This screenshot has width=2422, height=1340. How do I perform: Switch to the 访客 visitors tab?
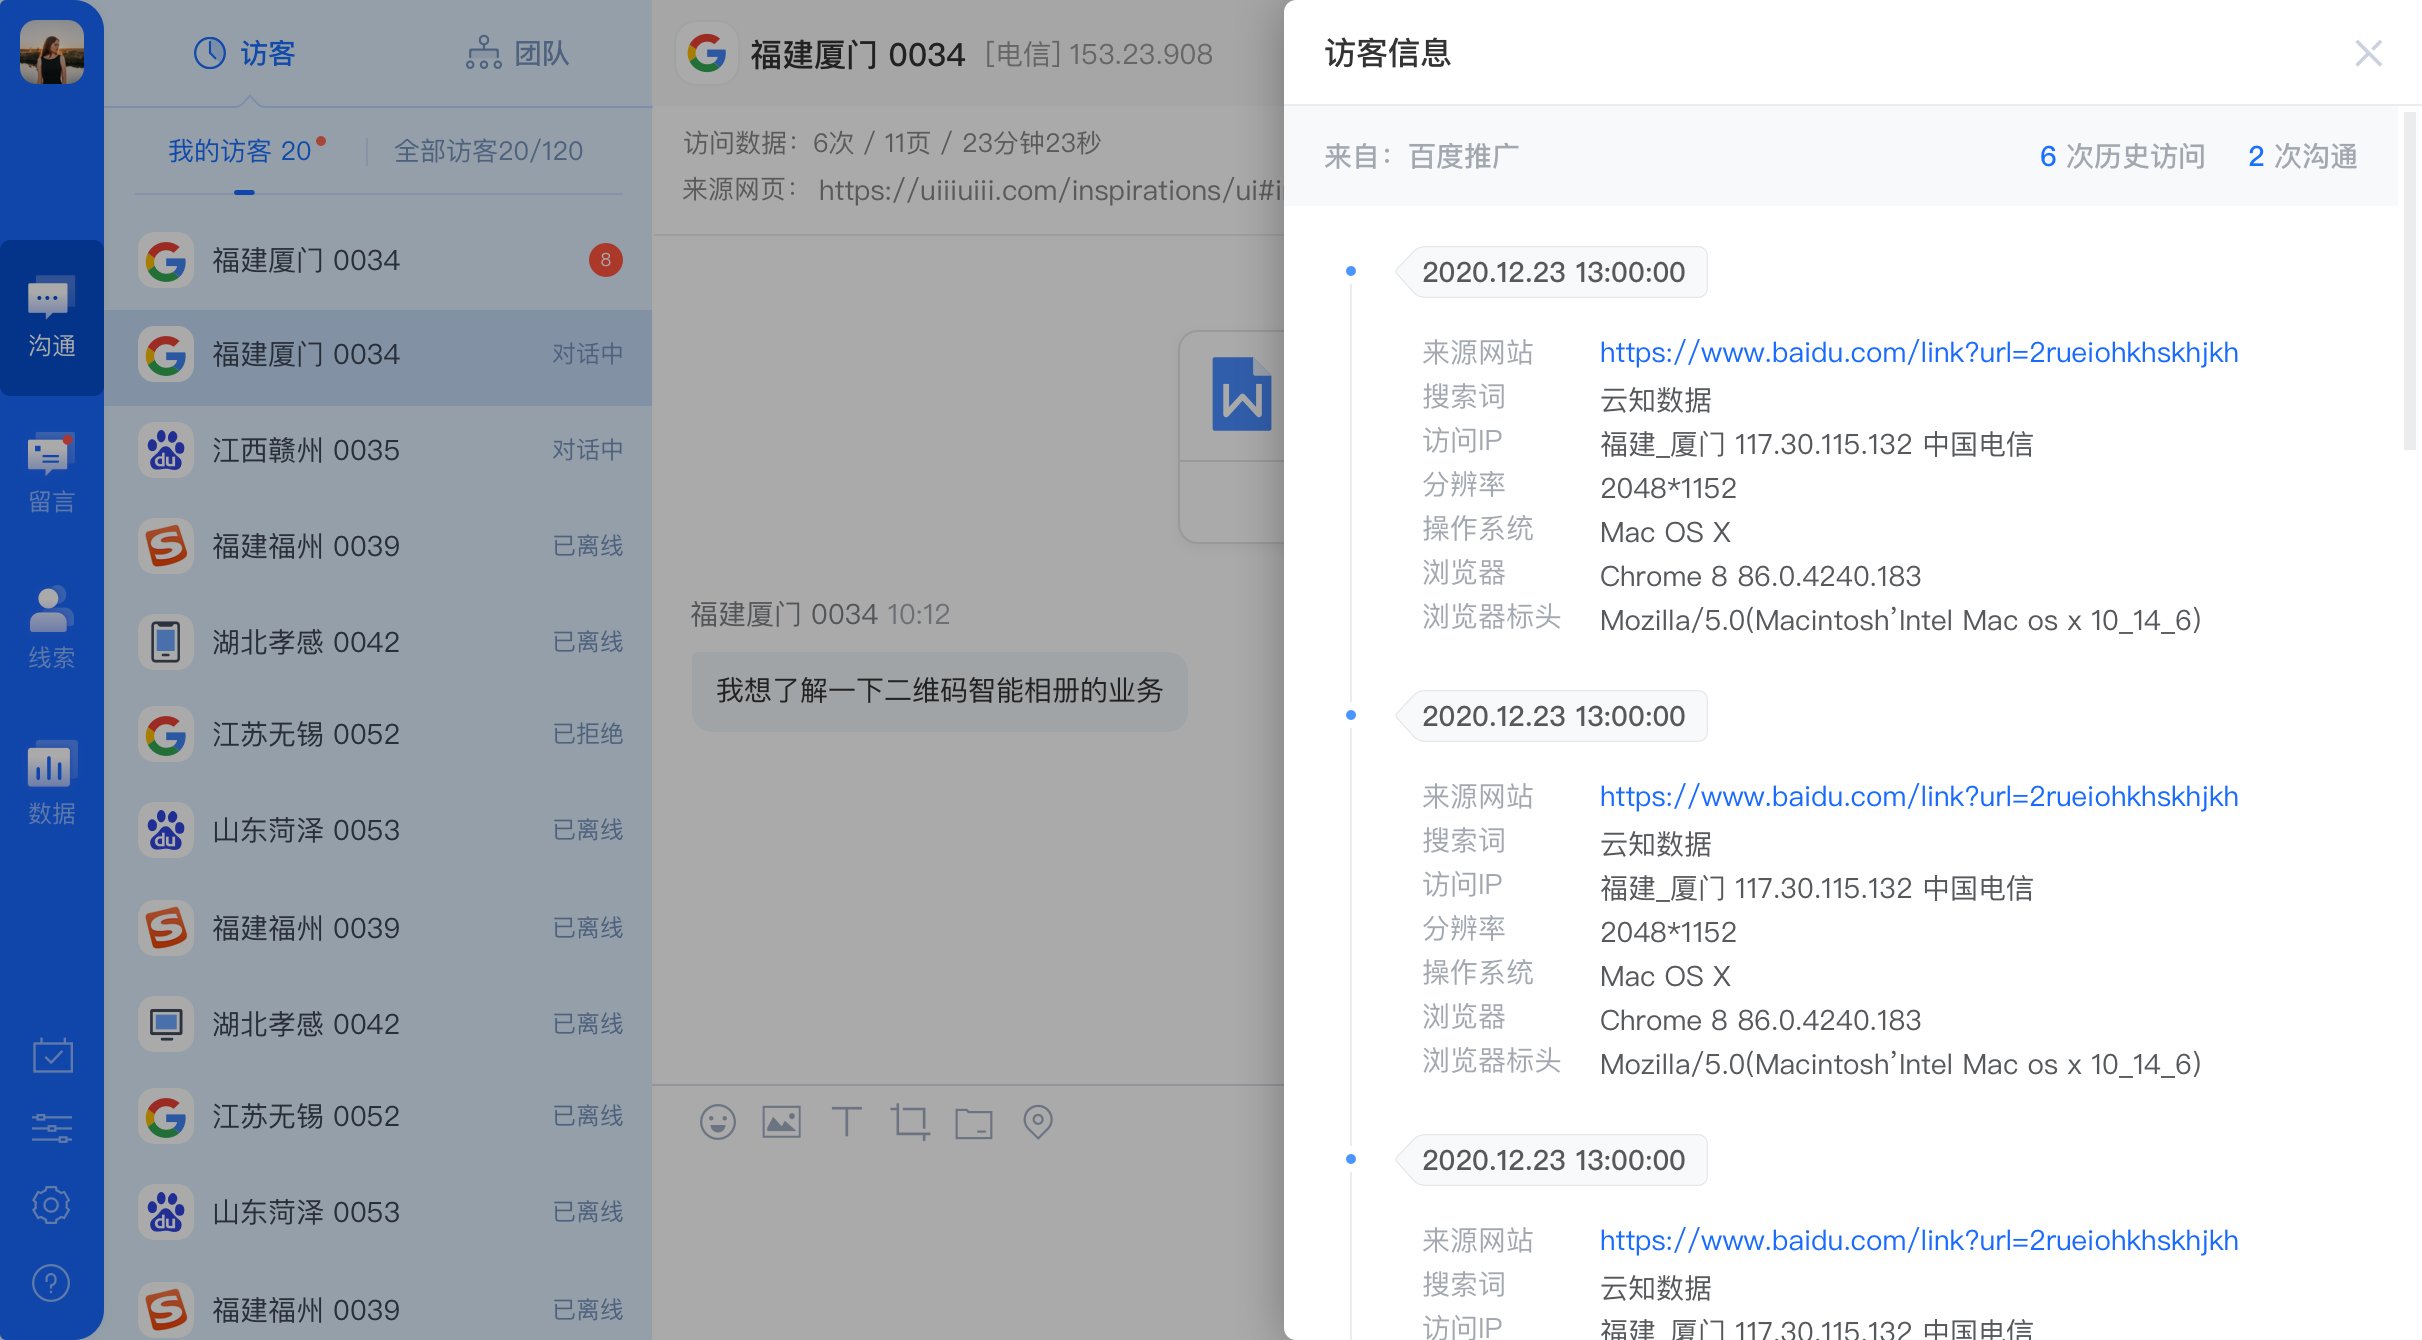pyautogui.click(x=245, y=53)
